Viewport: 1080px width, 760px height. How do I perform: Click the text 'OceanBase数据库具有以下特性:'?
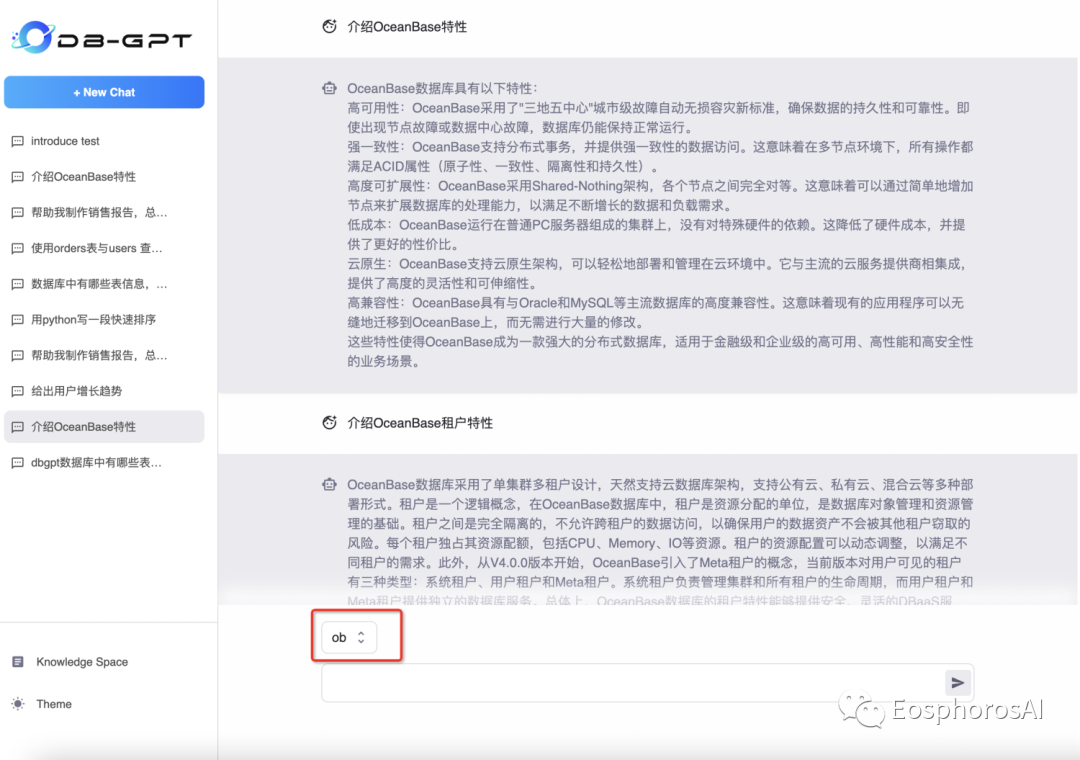click(x=442, y=88)
